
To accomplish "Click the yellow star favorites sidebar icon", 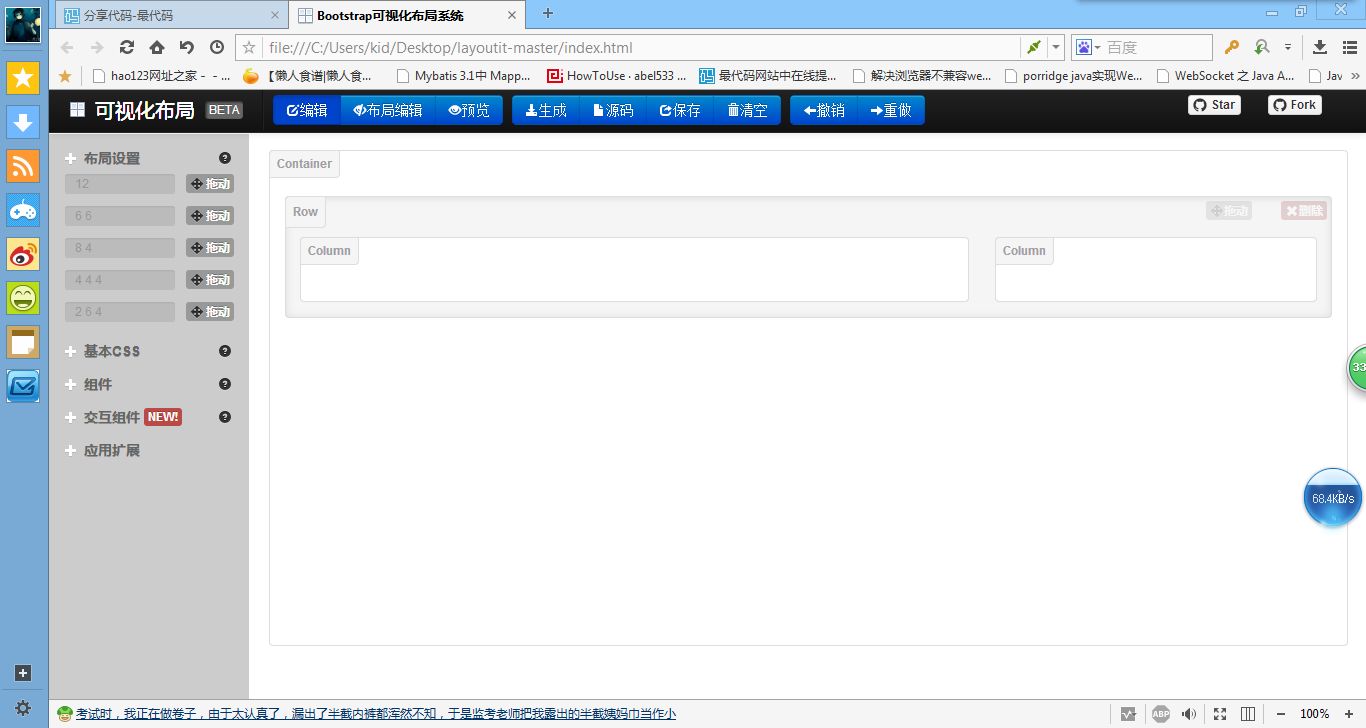I will [23, 78].
